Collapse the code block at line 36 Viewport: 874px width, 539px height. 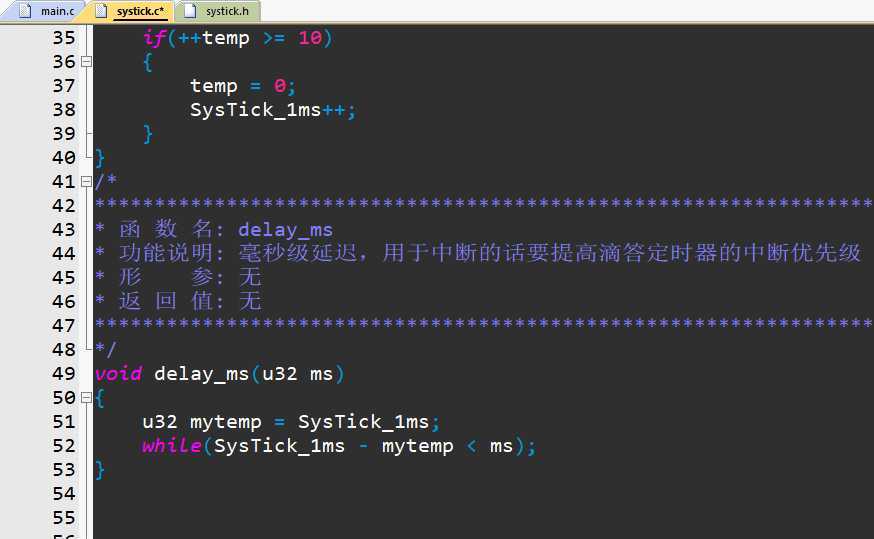point(86,61)
